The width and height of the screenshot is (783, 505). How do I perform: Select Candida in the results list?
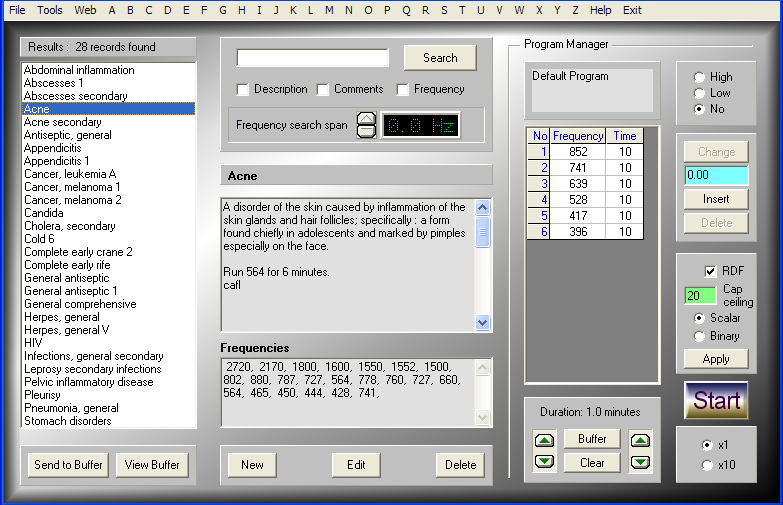44,213
